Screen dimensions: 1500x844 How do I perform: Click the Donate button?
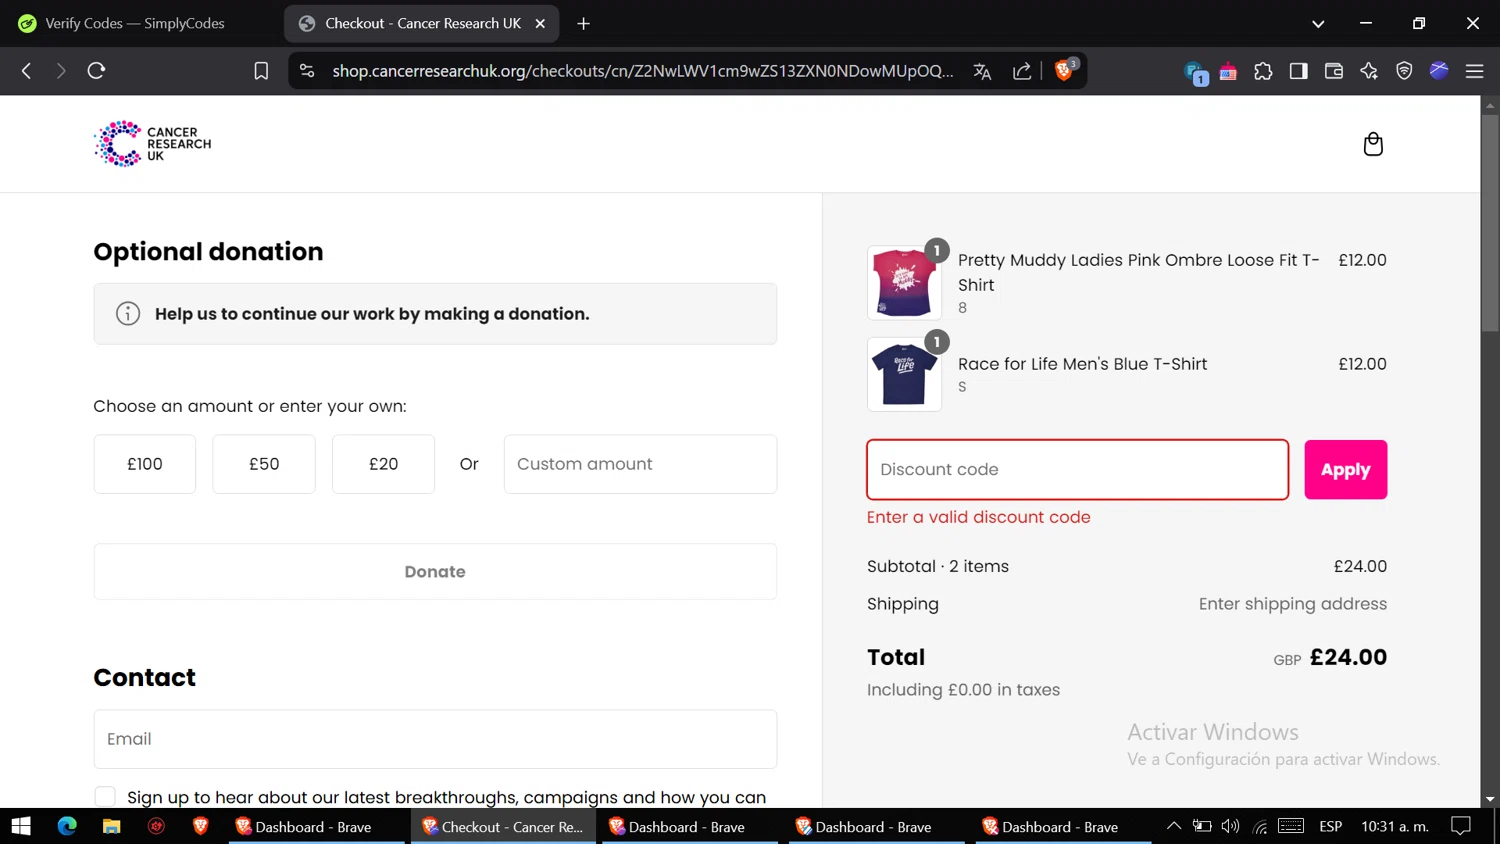click(435, 572)
